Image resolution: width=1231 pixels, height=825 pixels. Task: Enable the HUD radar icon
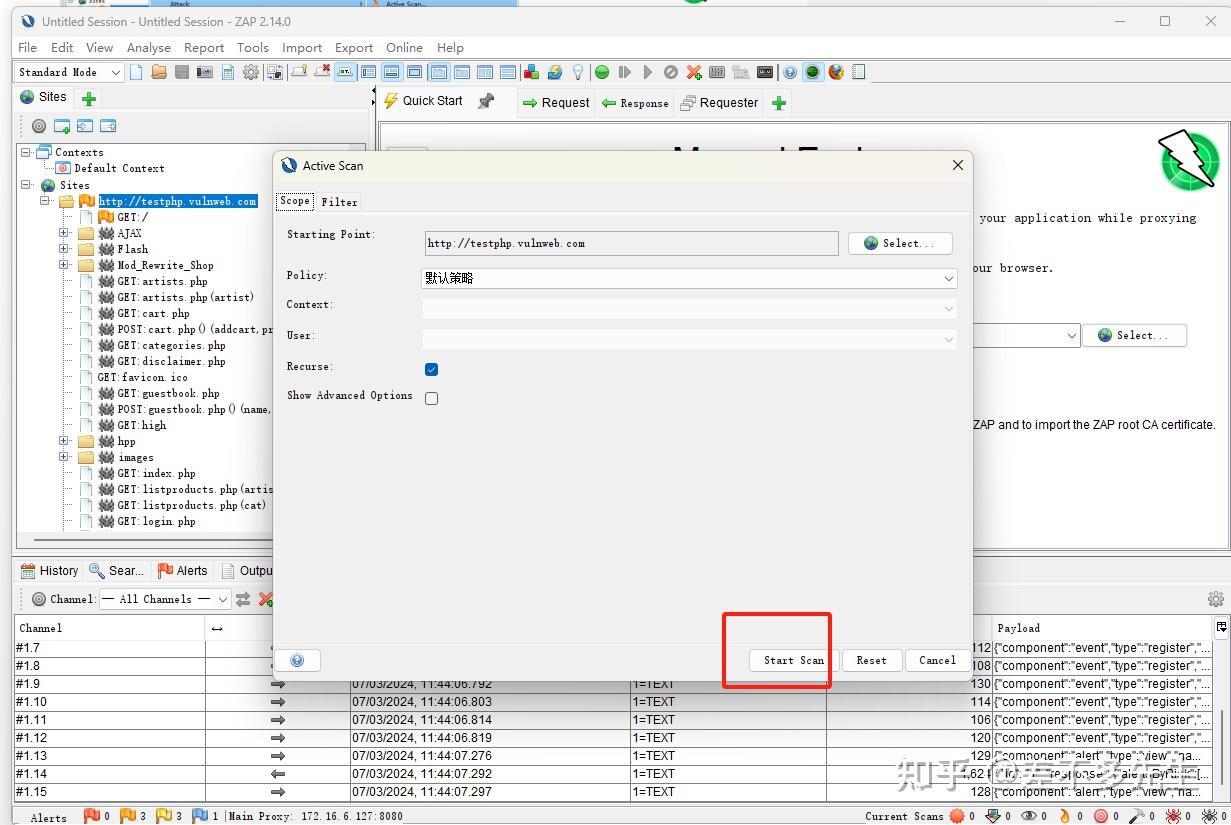click(x=812, y=72)
